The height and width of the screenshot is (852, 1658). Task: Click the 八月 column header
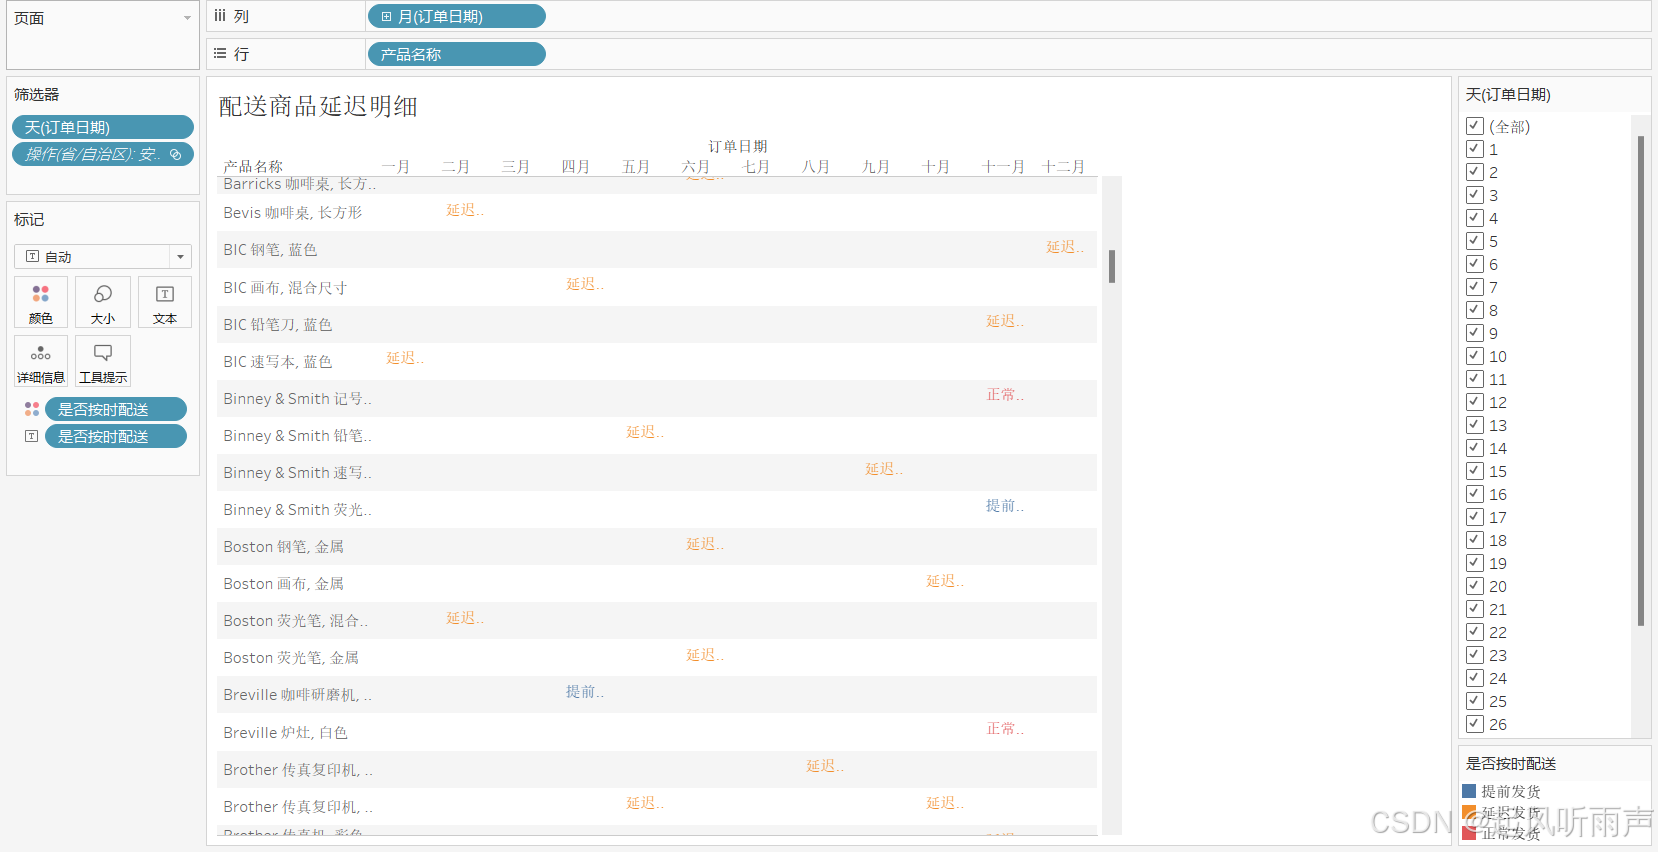[x=816, y=167]
